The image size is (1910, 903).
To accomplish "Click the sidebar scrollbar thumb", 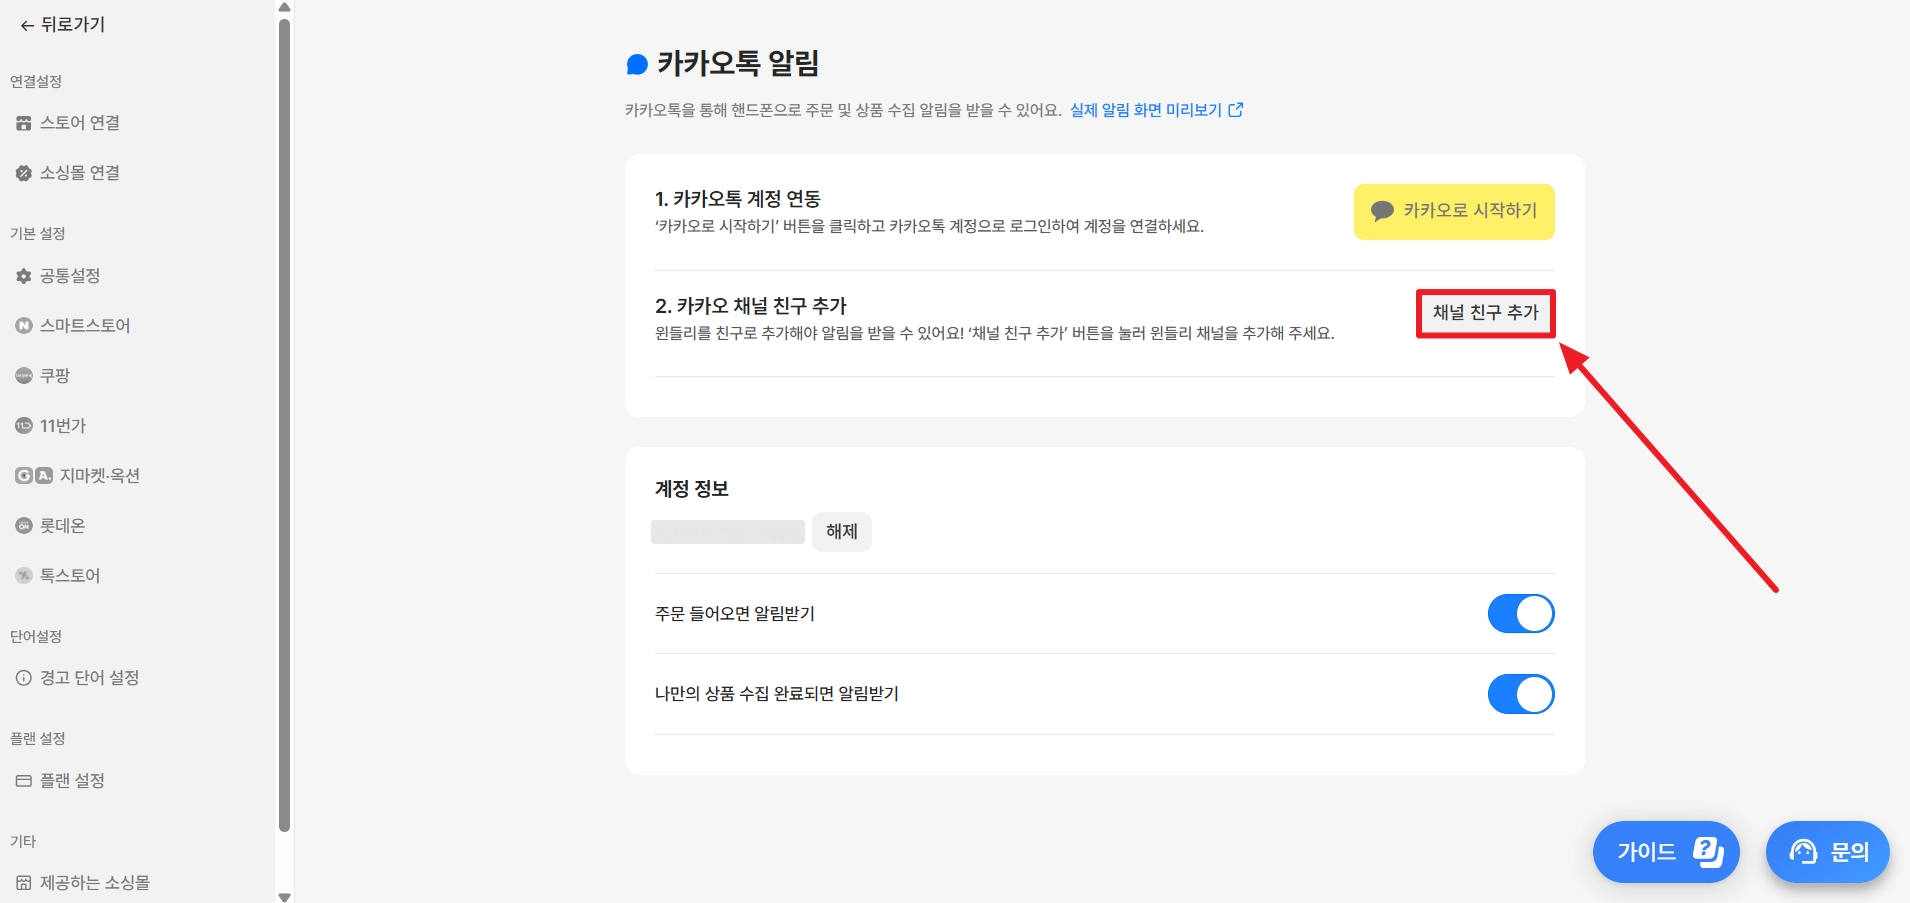I will [285, 425].
